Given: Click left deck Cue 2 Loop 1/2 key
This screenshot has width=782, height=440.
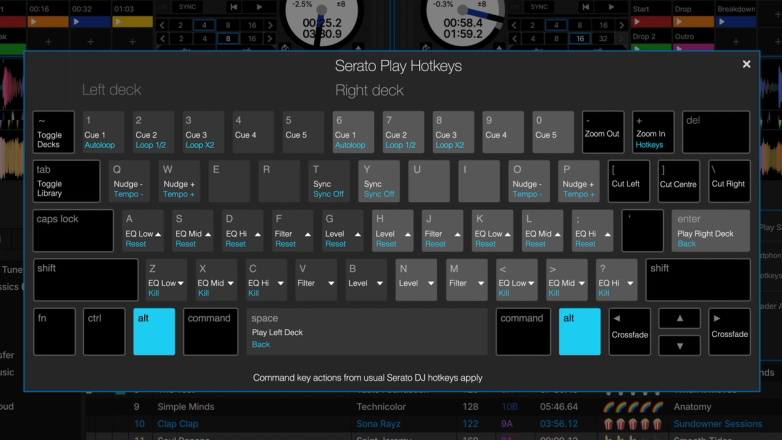Looking at the screenshot, I should pyautogui.click(x=154, y=132).
